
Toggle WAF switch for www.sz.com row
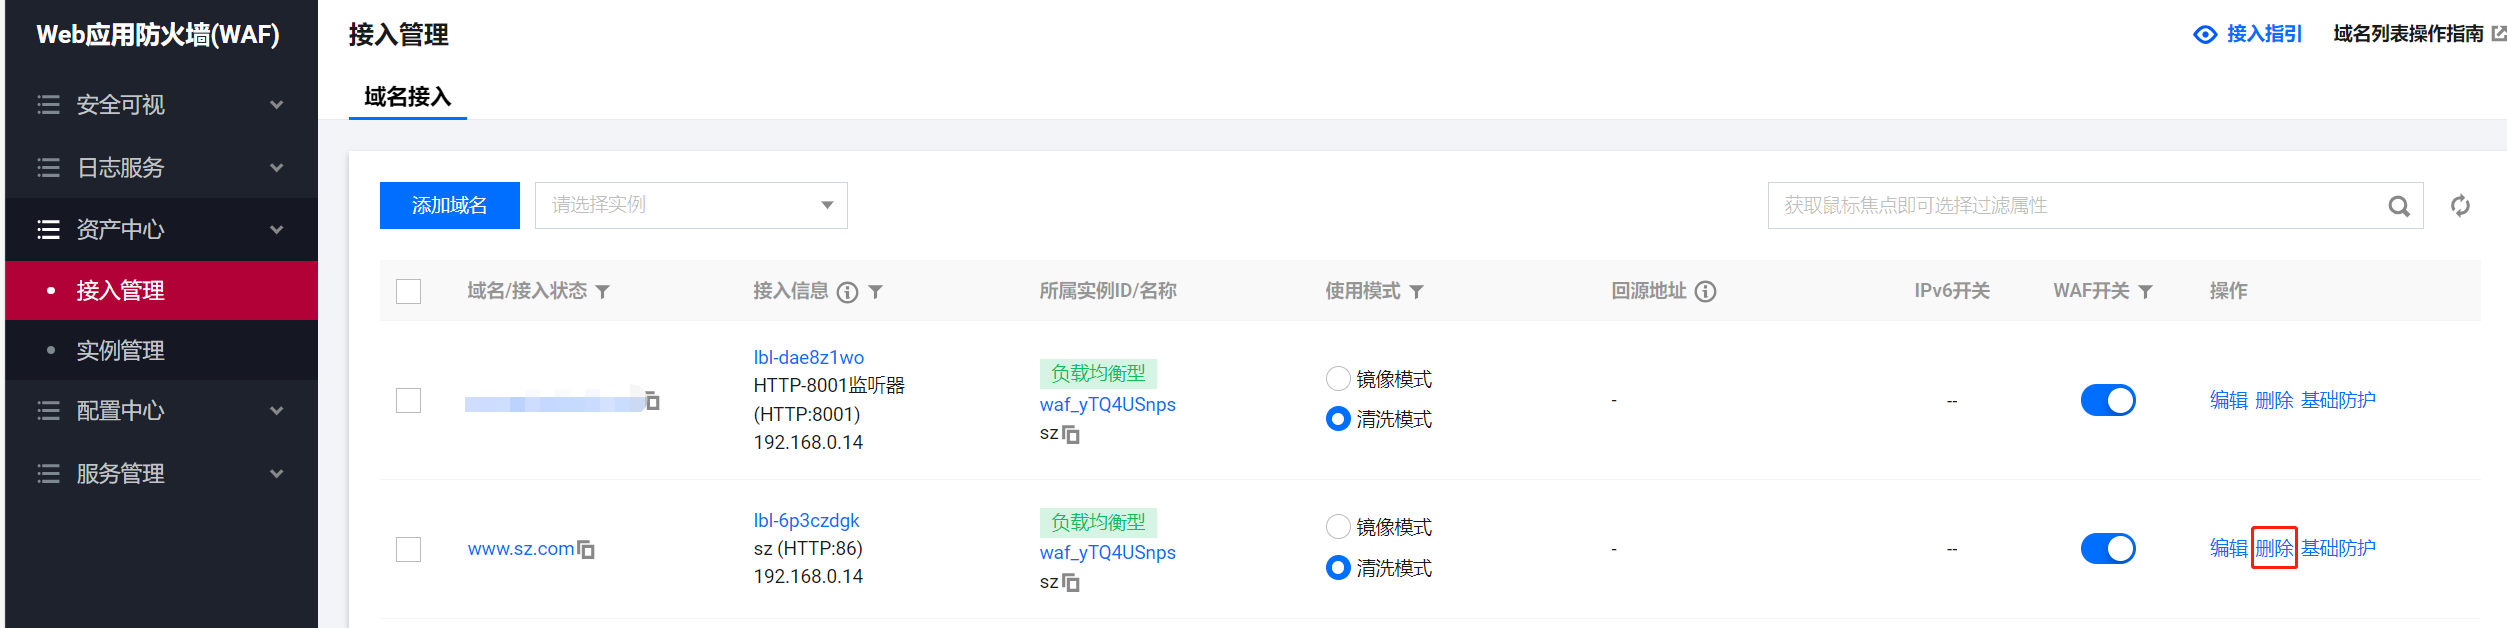click(x=2107, y=548)
